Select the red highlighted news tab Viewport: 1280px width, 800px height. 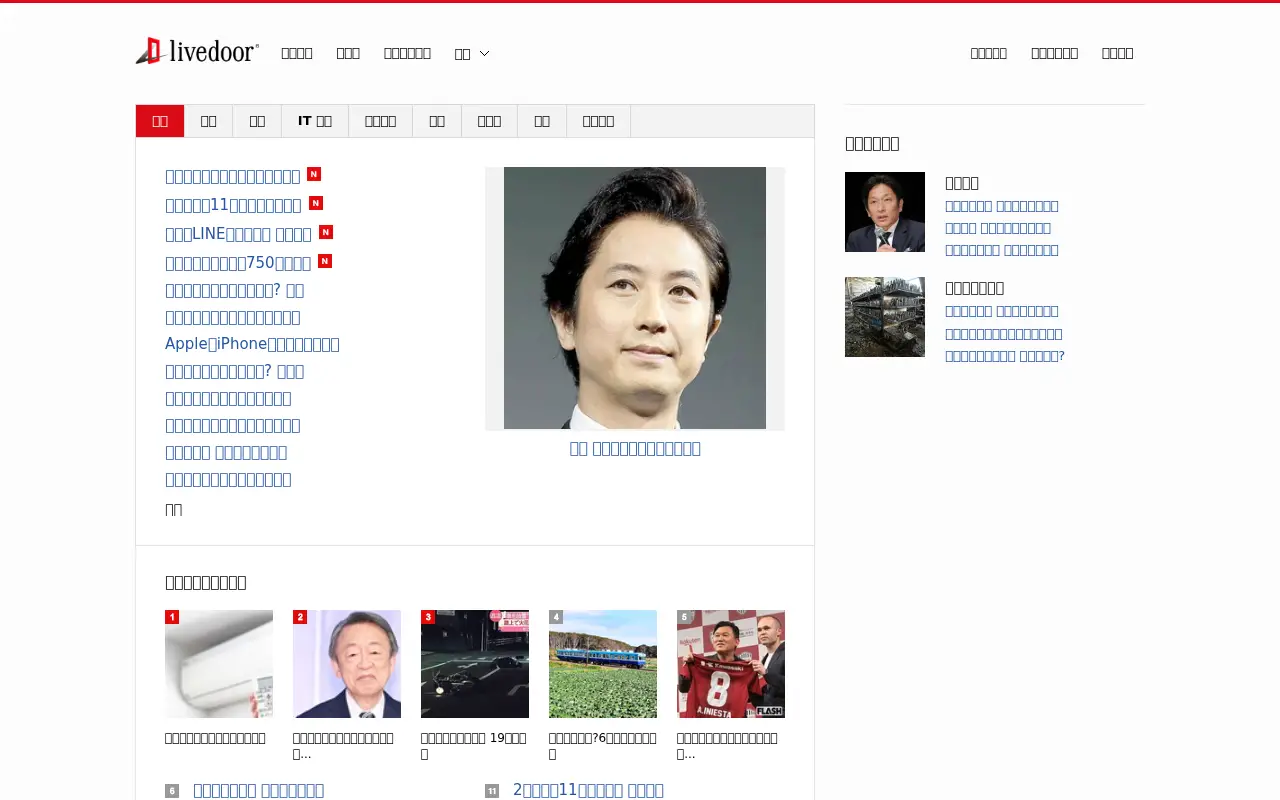[160, 121]
